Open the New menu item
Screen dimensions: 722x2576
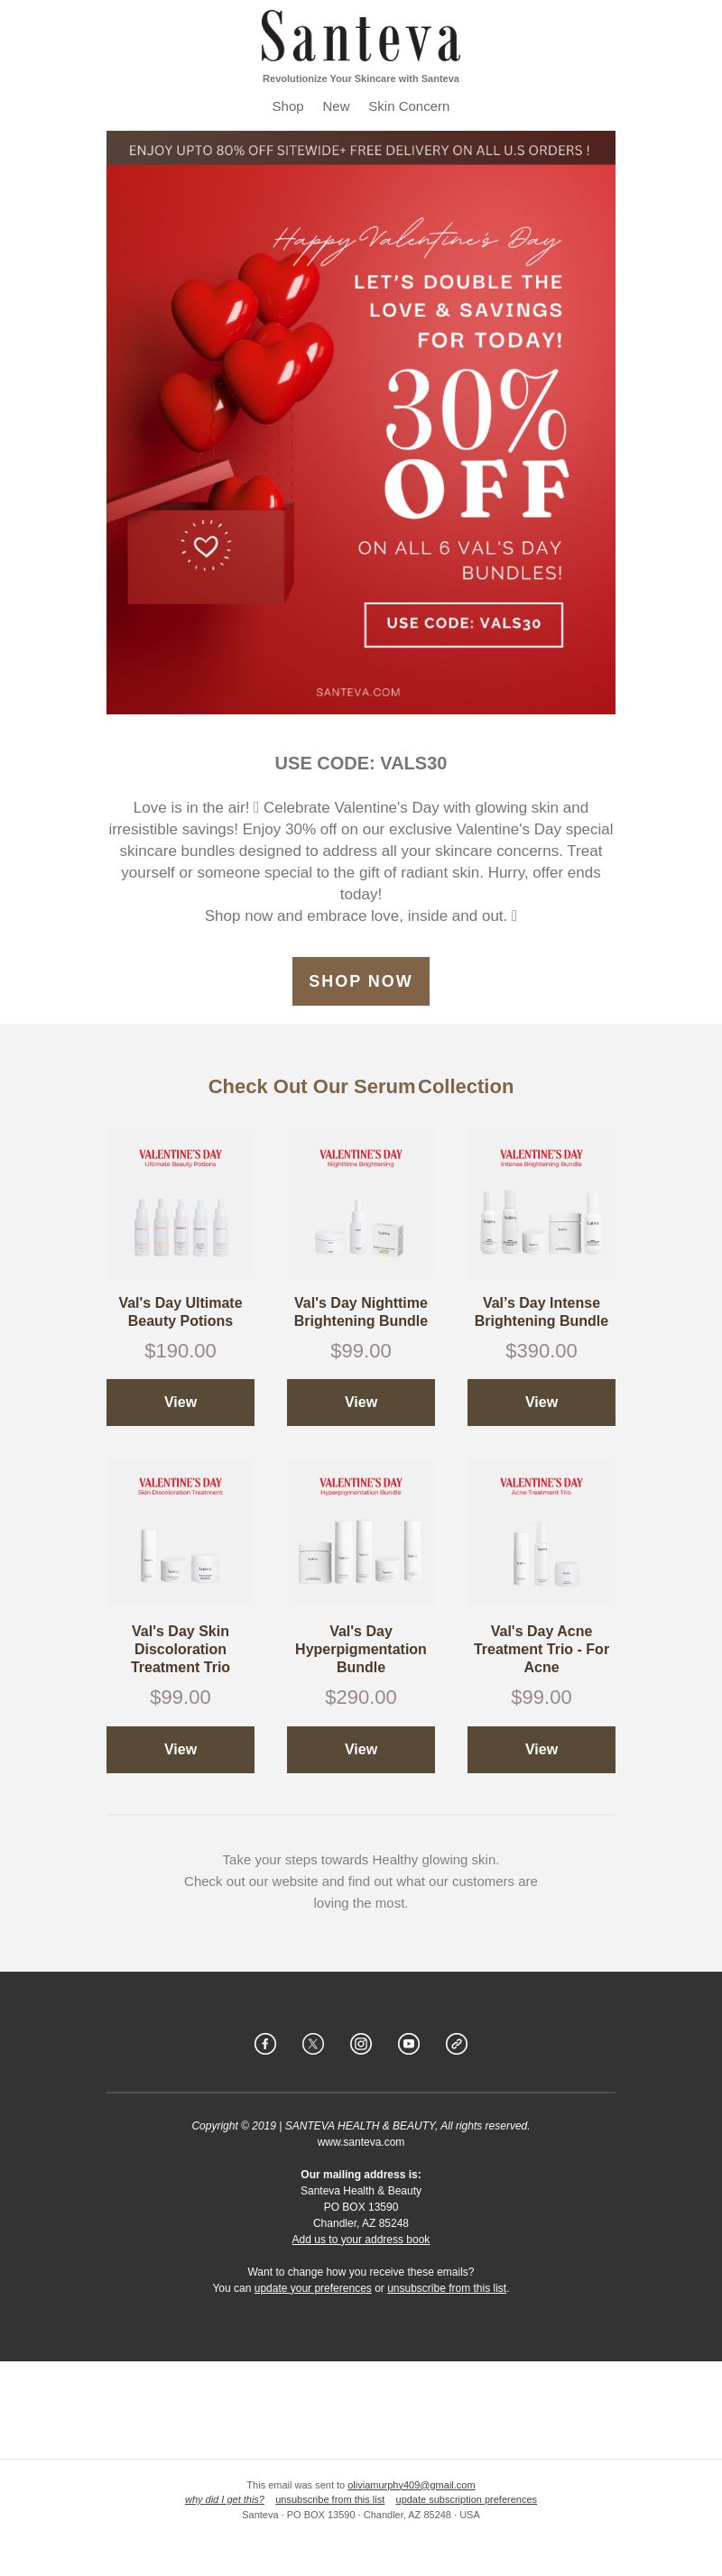point(336,106)
